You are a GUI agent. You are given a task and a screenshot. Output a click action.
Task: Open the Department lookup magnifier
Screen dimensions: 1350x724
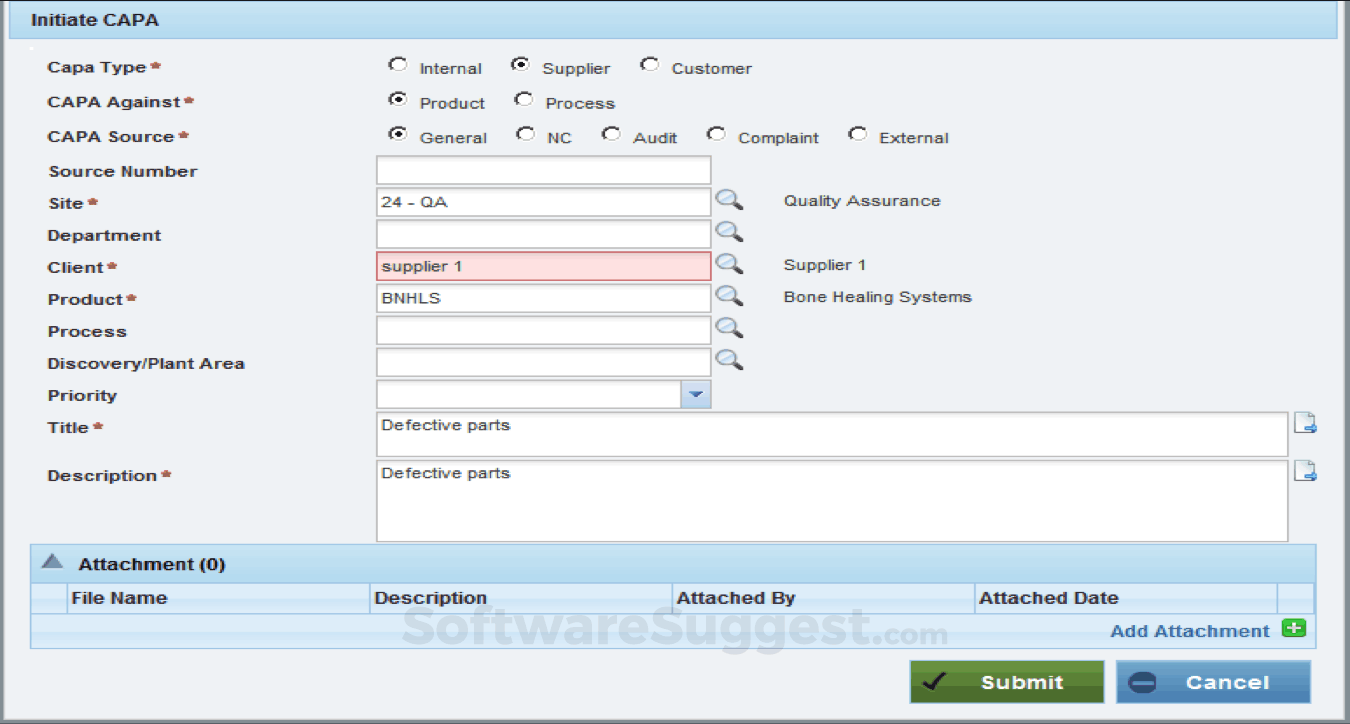[x=729, y=232]
